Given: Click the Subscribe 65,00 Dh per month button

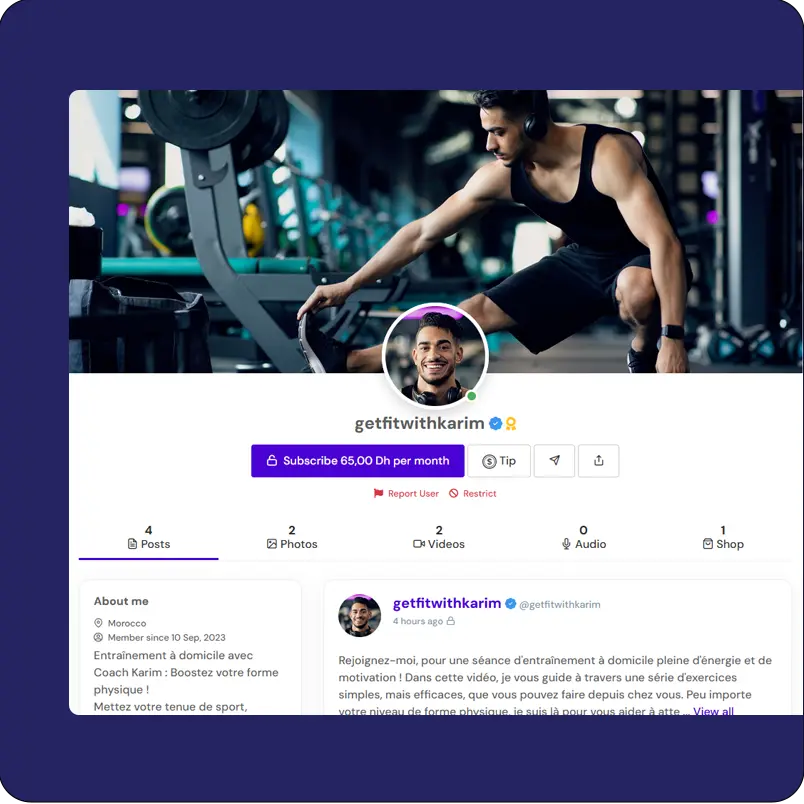Looking at the screenshot, I should tap(357, 460).
